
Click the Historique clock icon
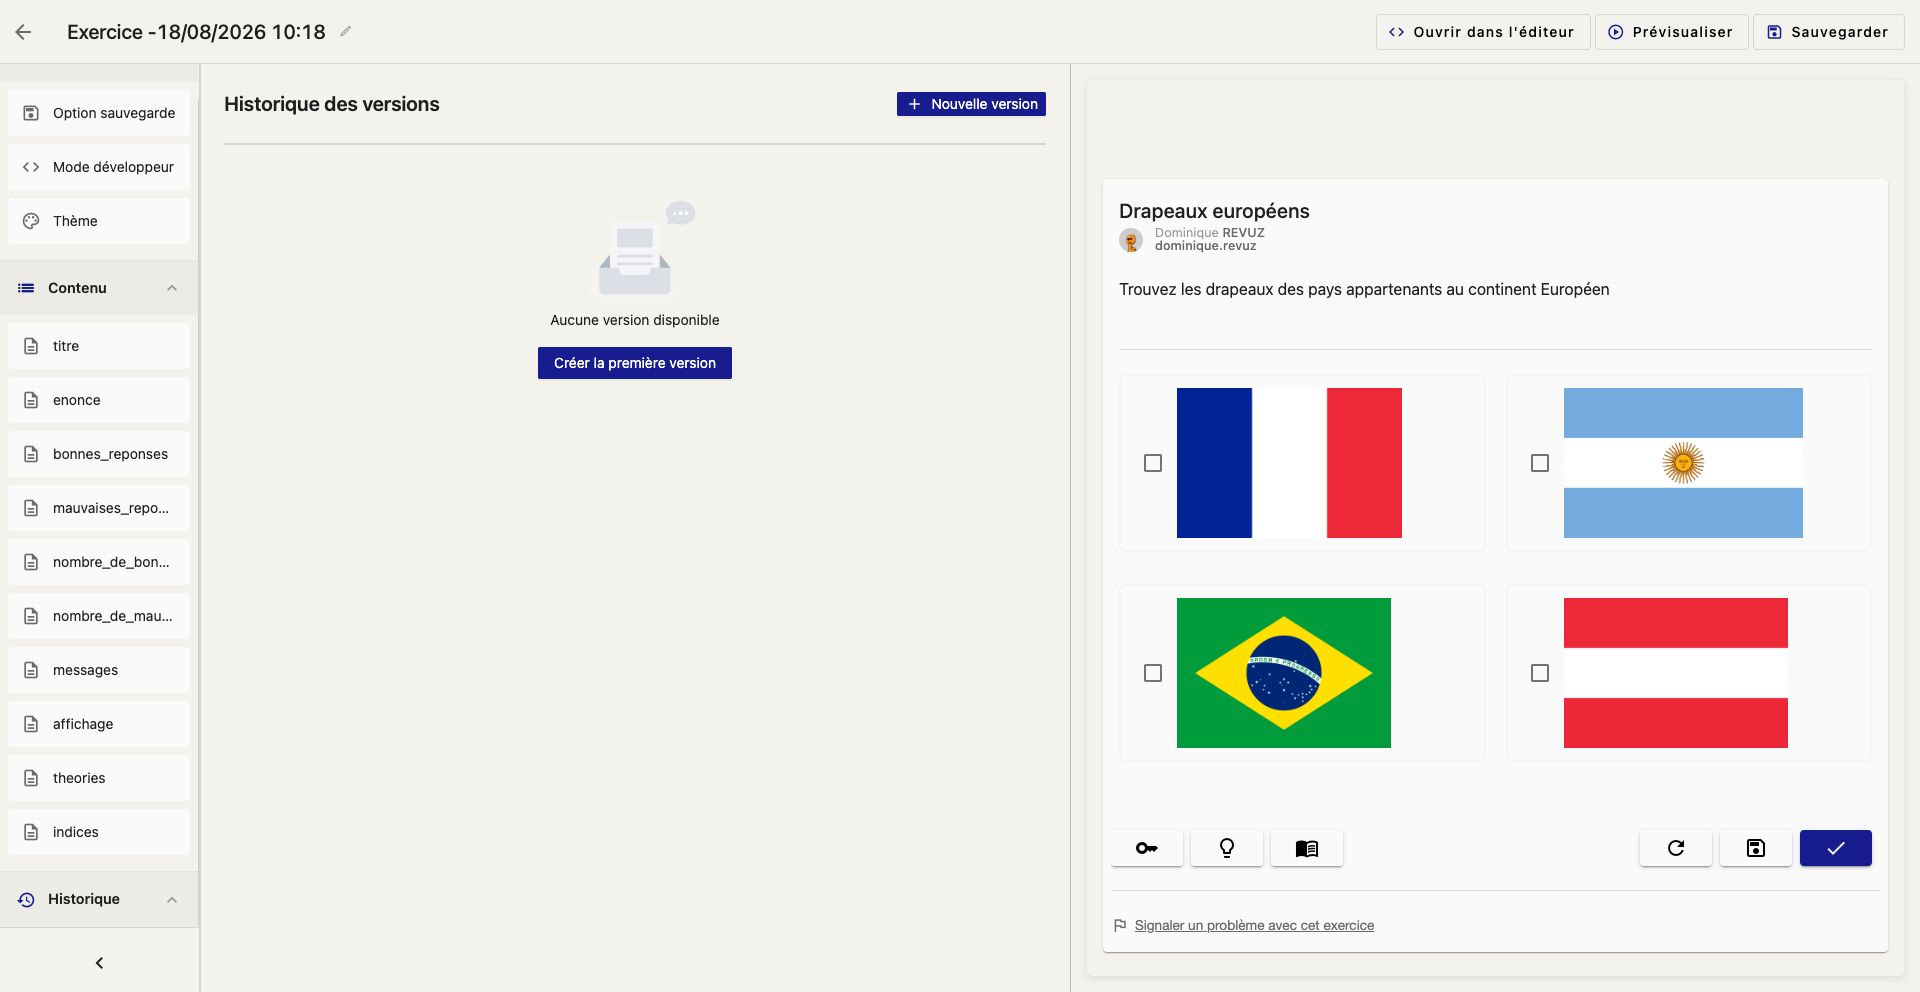click(x=26, y=899)
